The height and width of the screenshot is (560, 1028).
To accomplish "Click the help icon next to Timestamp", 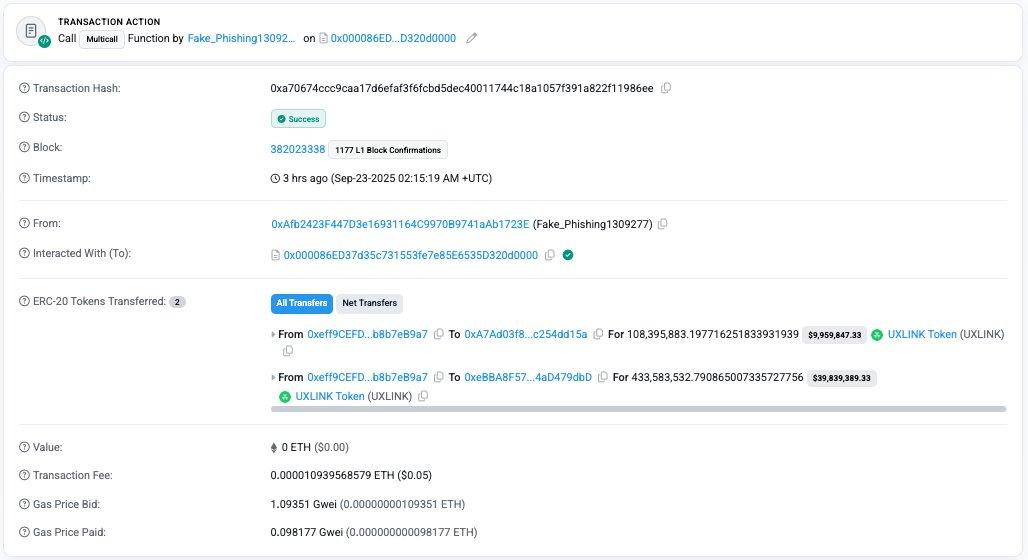I will pos(24,178).
